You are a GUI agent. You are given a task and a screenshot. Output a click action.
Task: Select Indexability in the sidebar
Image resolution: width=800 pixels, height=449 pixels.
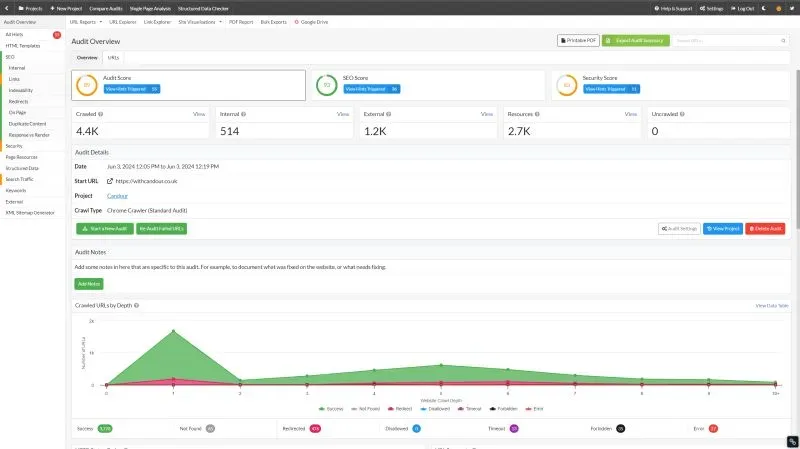(x=20, y=90)
